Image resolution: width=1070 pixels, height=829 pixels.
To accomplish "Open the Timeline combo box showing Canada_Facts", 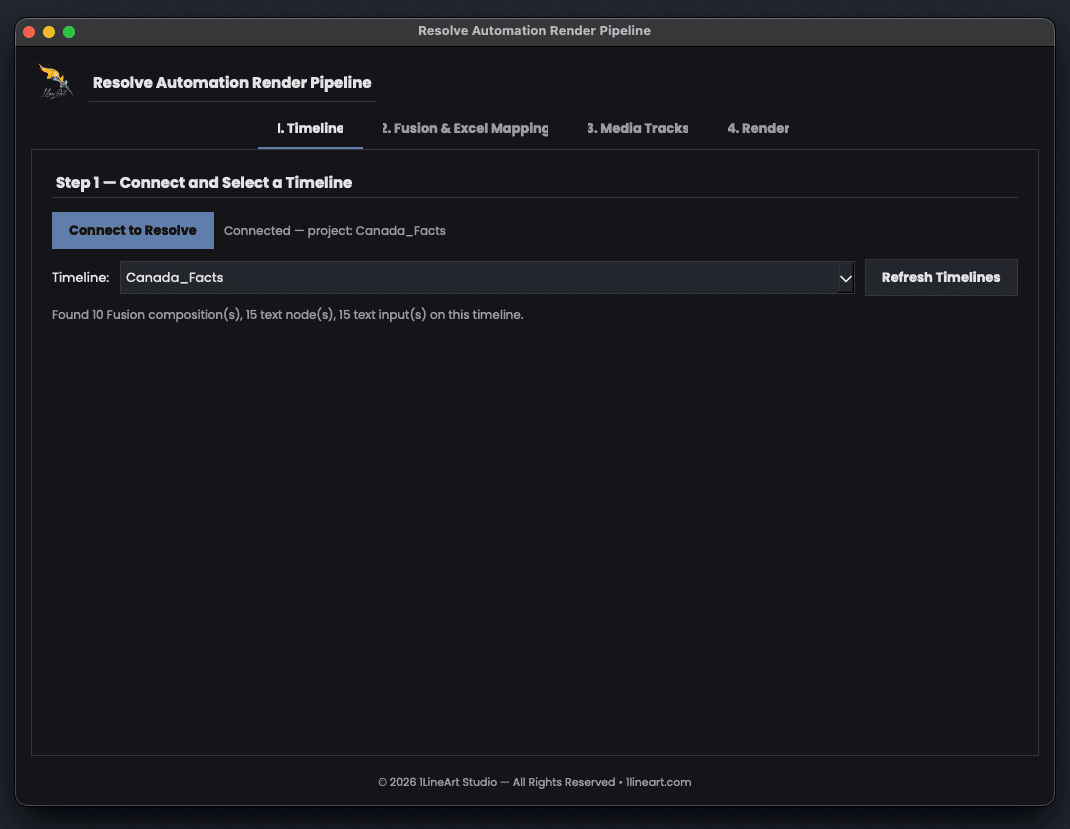I will click(487, 278).
